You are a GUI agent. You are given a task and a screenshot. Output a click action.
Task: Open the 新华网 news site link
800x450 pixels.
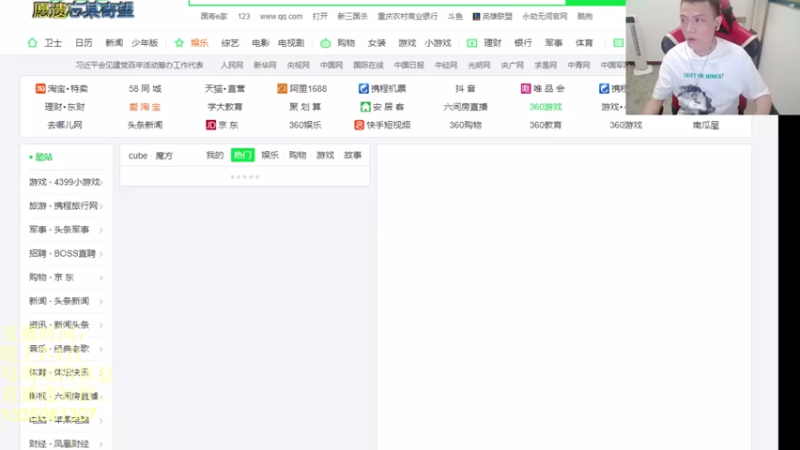click(x=265, y=65)
